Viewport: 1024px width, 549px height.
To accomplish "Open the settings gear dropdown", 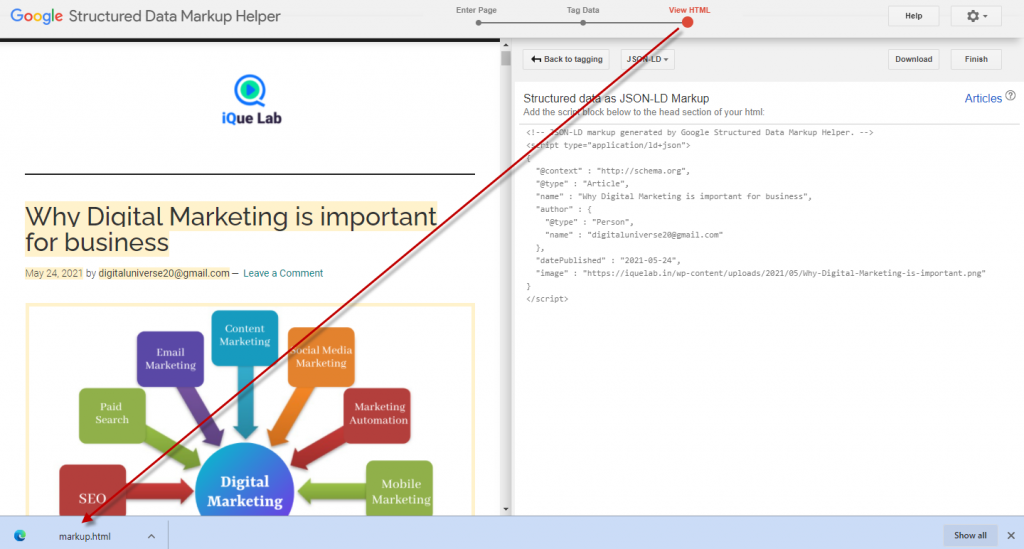I will coord(976,16).
